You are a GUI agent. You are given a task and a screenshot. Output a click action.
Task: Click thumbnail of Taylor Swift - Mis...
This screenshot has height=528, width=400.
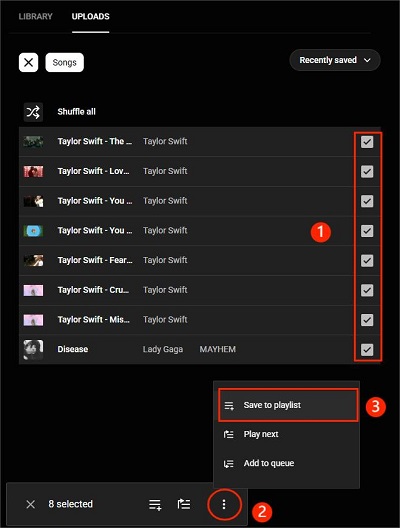(x=33, y=320)
